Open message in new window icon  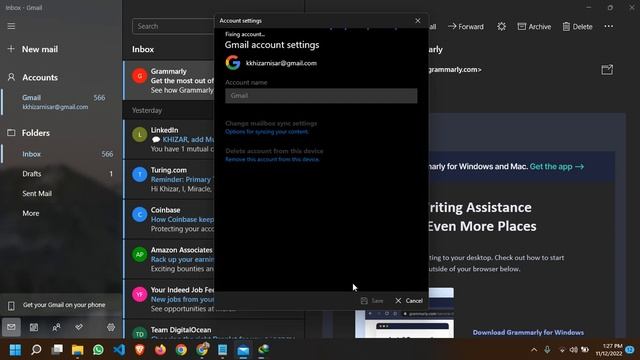pyautogui.click(x=607, y=70)
